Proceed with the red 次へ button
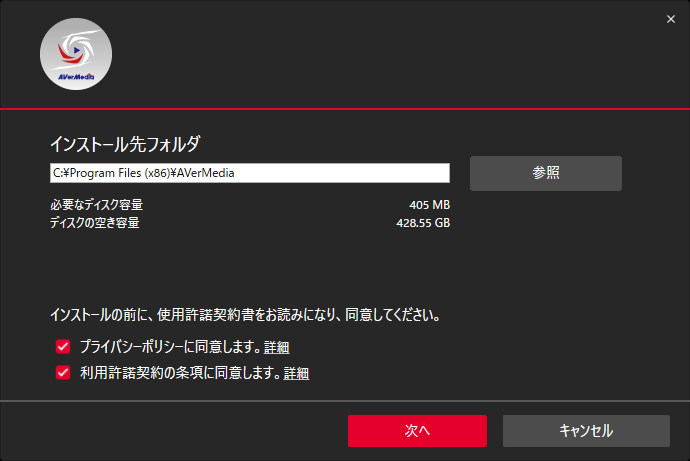690x461 pixels. pos(417,431)
